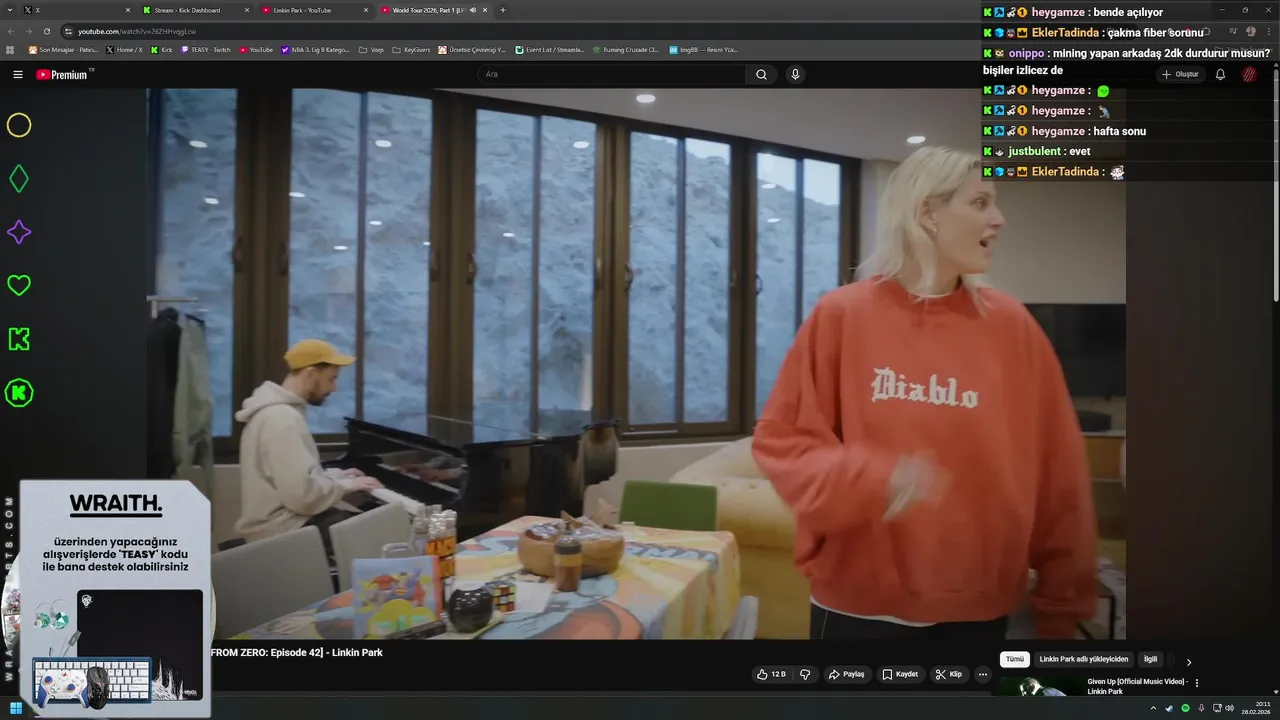Viewport: 1280px width, 720px height.
Task: Open options for Given Up video suggestion
Action: click(x=1197, y=684)
